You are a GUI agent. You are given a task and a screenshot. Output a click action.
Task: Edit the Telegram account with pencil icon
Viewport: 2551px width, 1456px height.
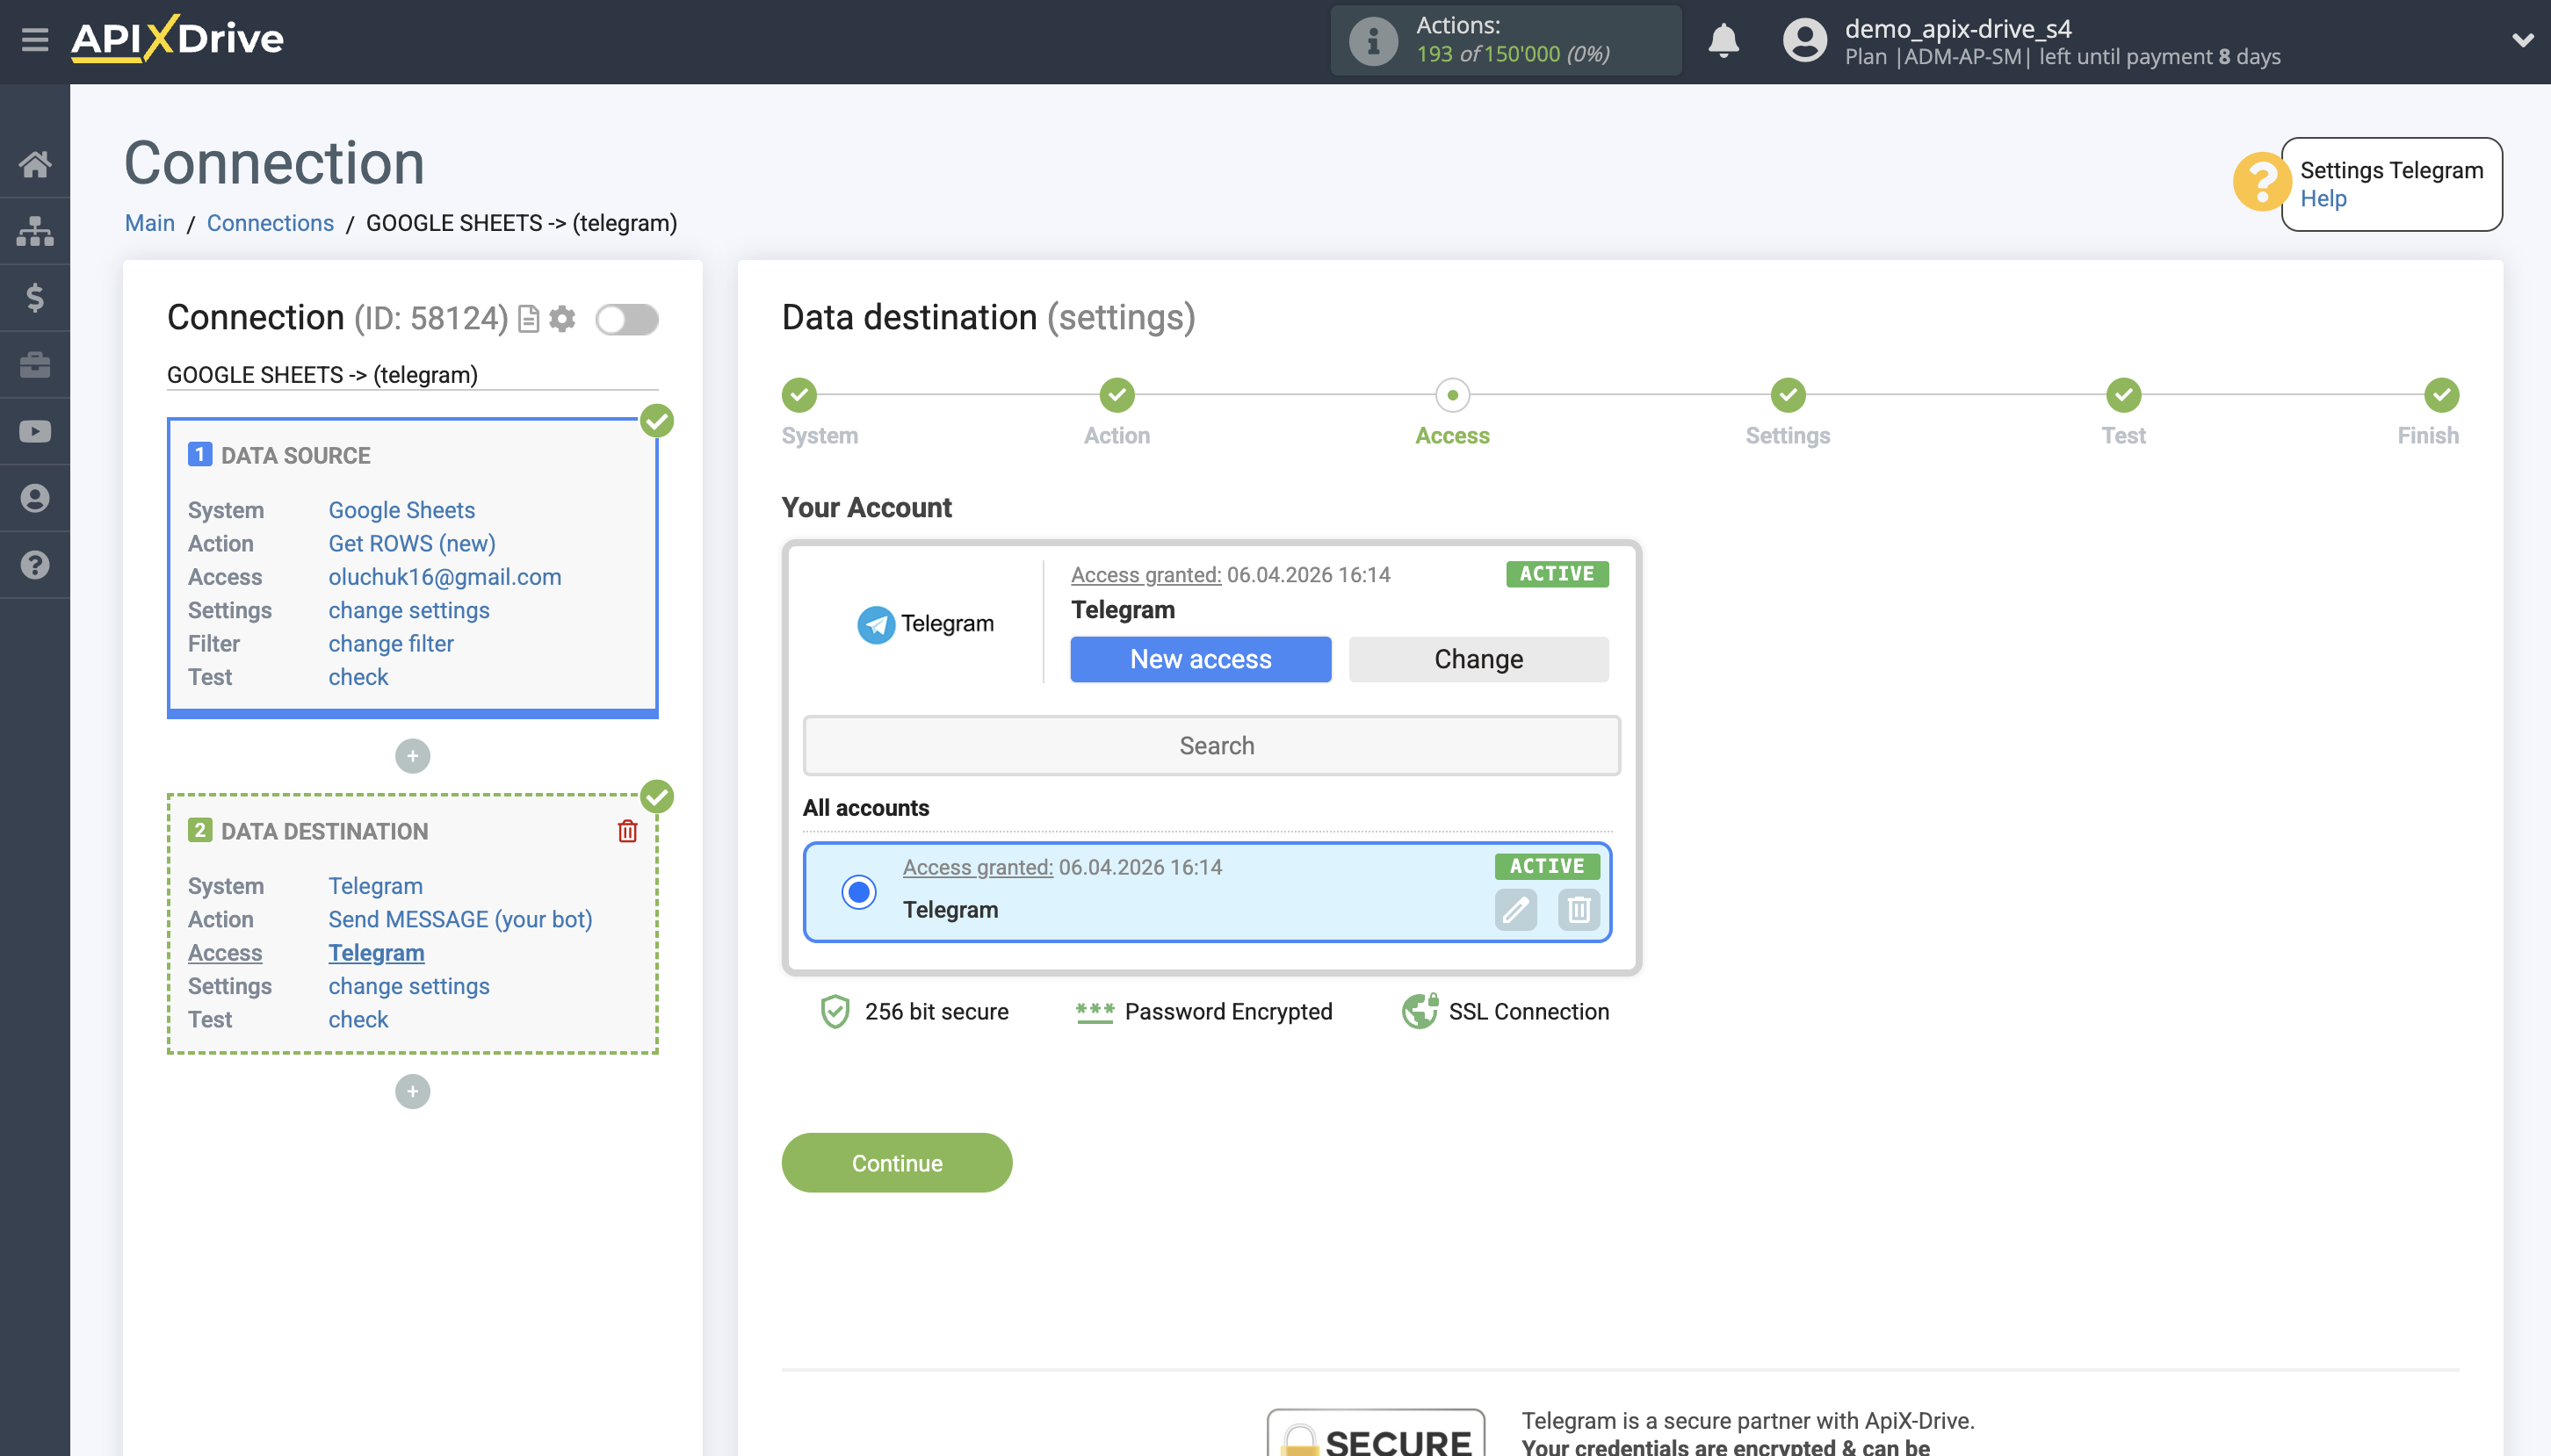pyautogui.click(x=1516, y=910)
